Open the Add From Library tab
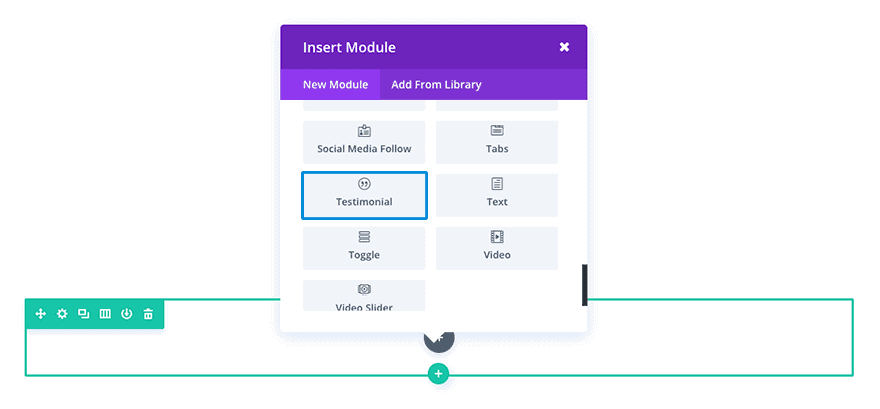Viewport: 880px width, 409px height. (x=436, y=85)
